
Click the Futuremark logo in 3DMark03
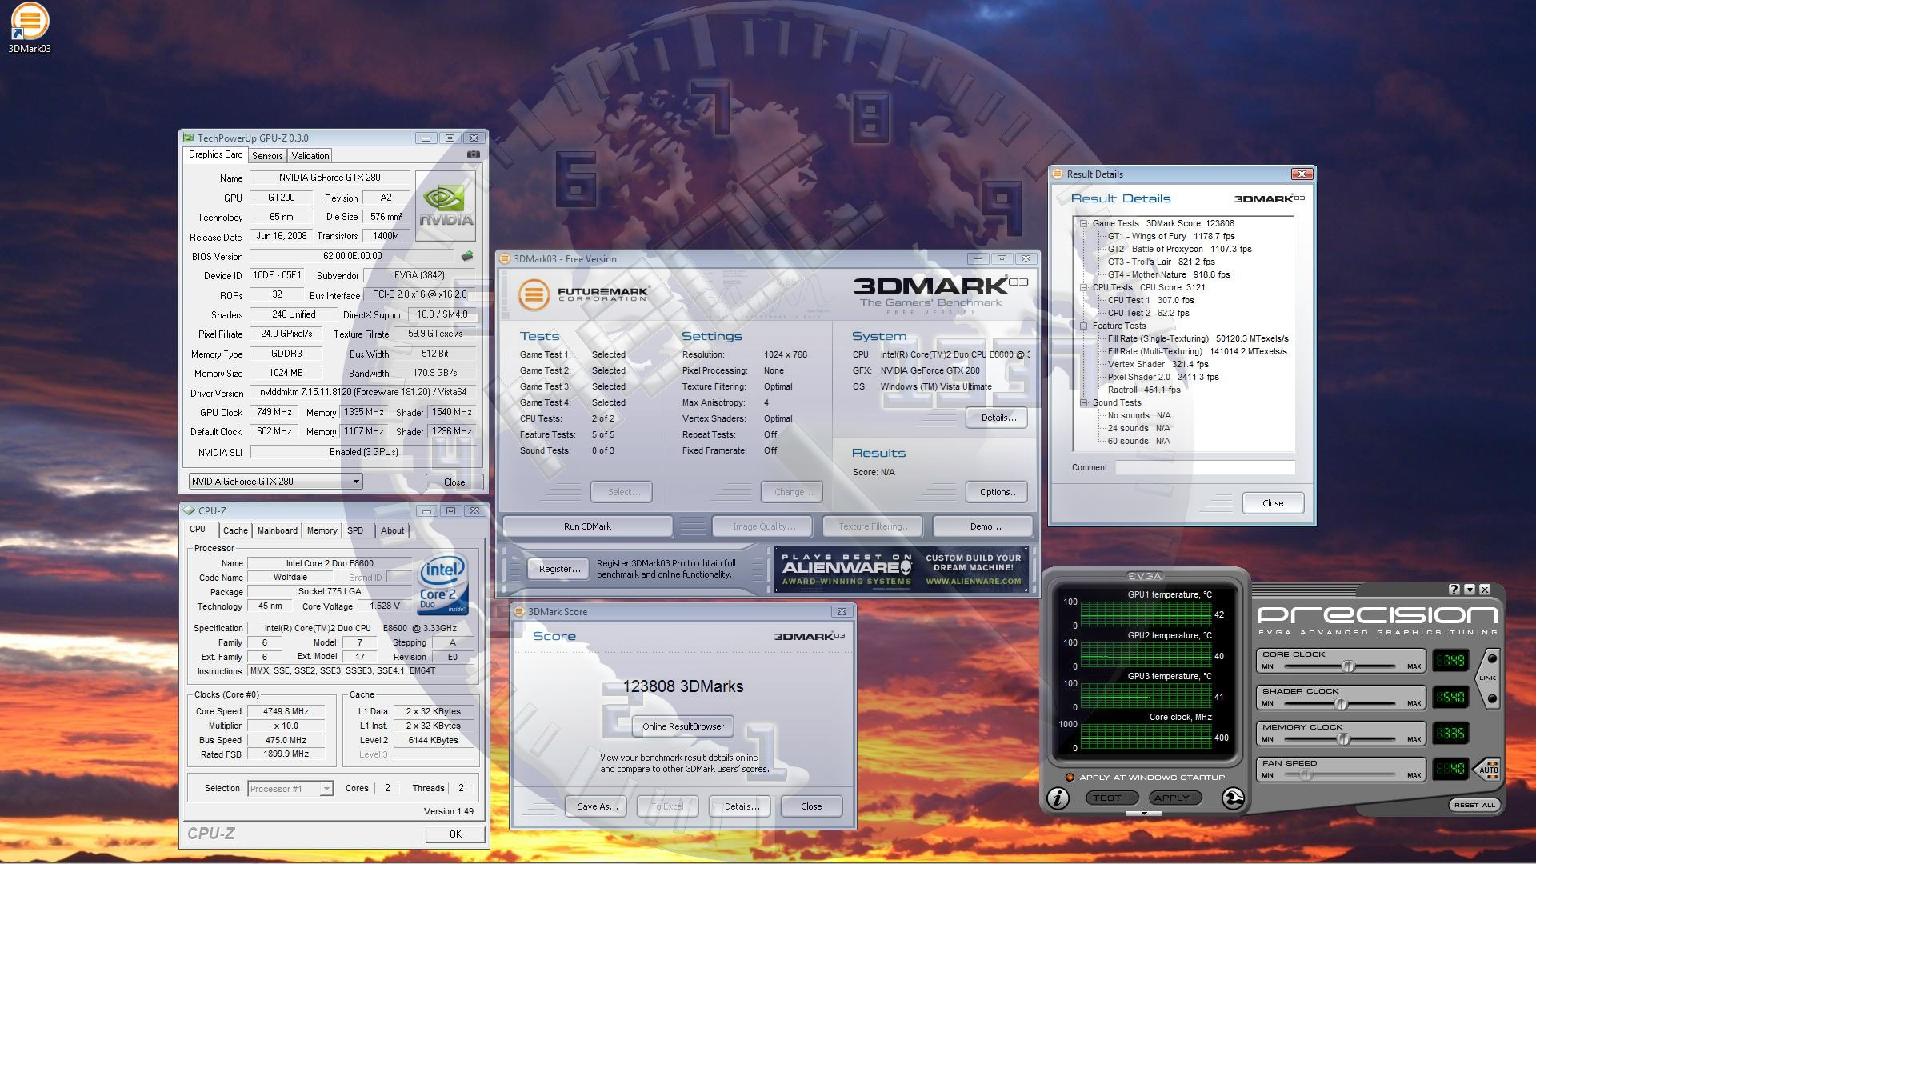[x=583, y=294]
